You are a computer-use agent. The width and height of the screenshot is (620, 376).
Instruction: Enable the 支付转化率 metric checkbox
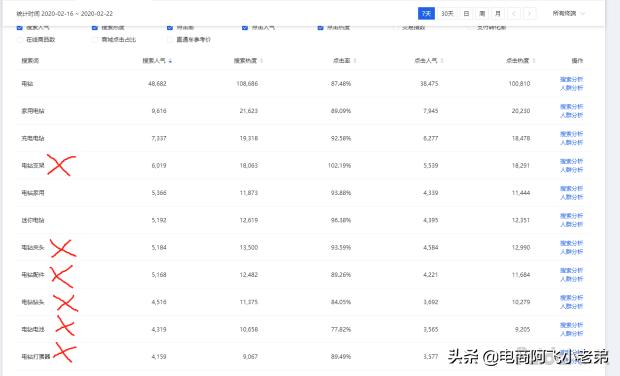[471, 27]
